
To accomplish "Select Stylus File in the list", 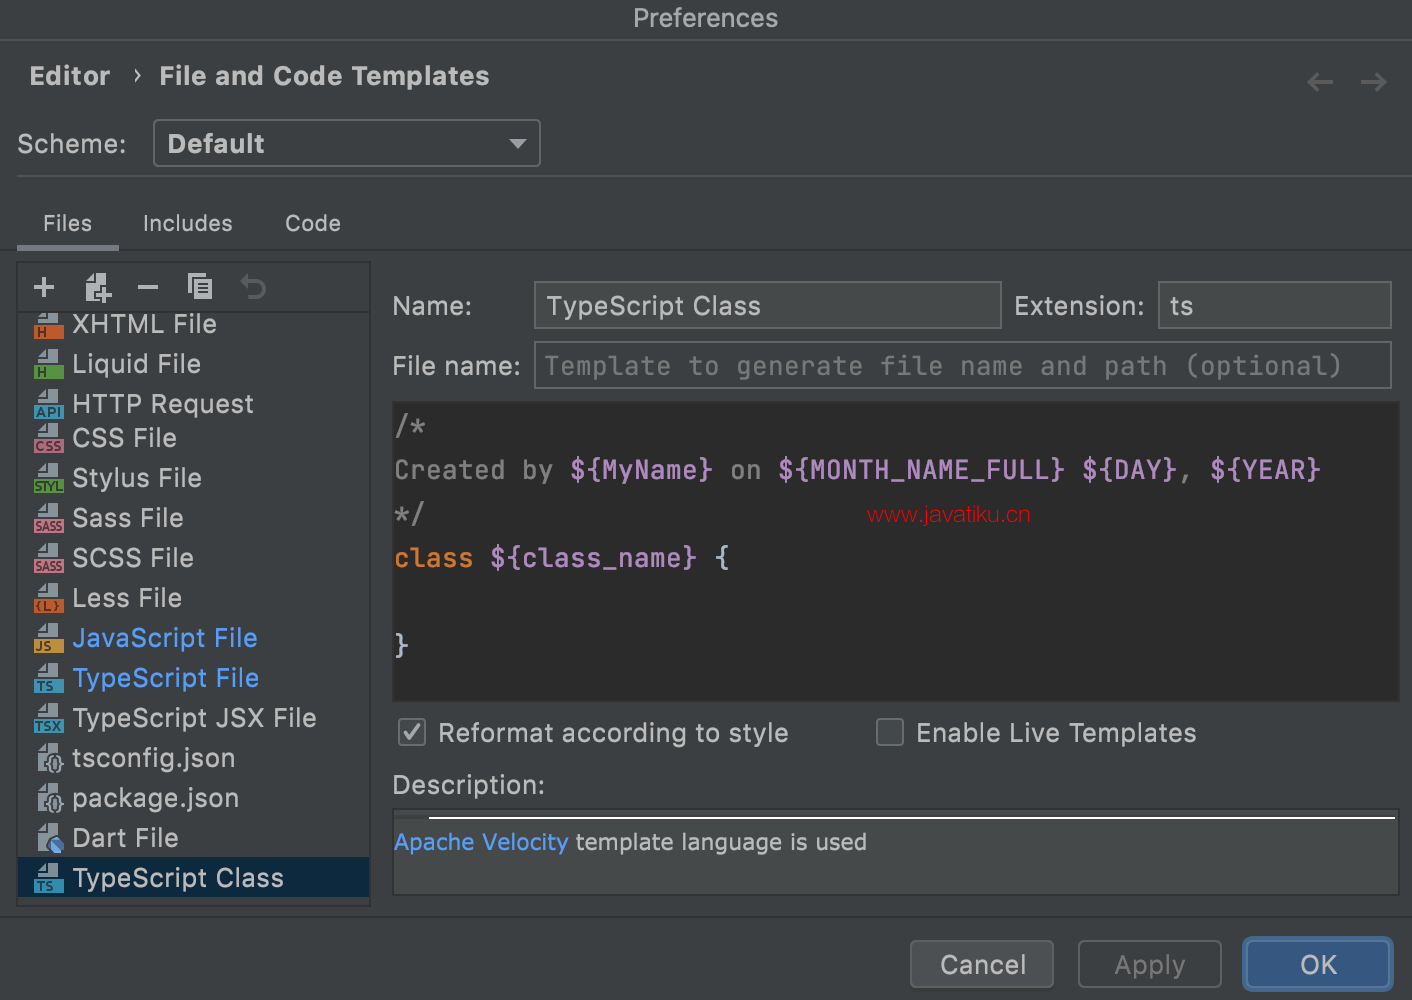I will coord(194,479).
